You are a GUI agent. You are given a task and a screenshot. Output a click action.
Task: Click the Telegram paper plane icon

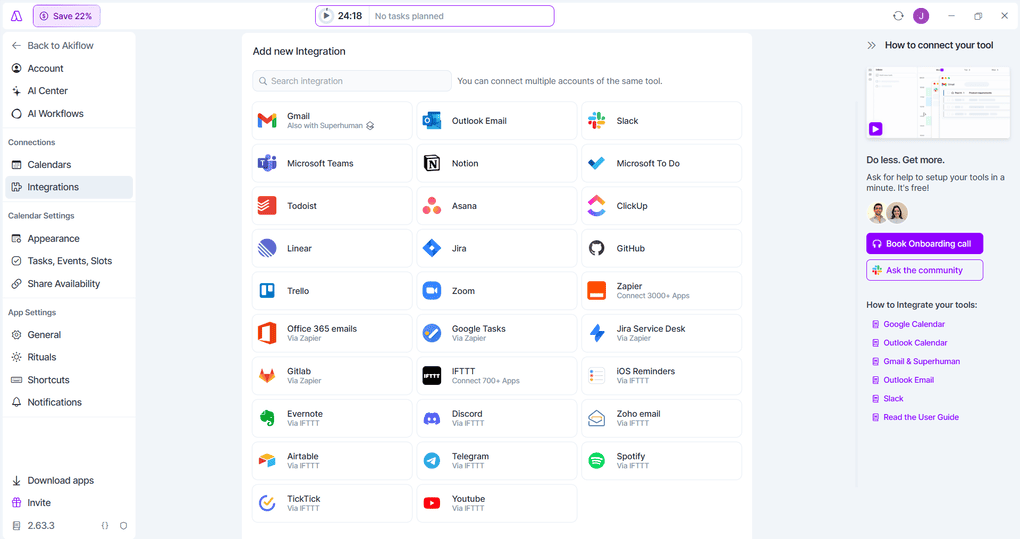point(432,461)
